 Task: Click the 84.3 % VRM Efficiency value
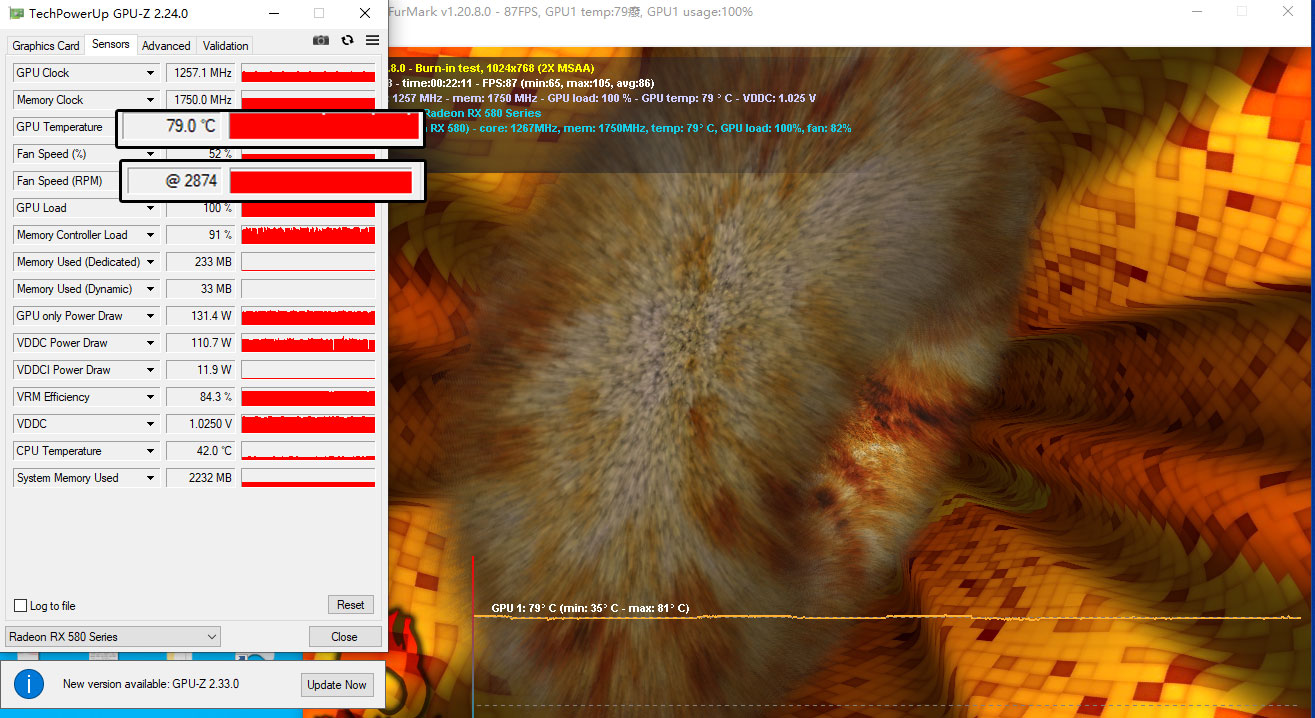200,397
